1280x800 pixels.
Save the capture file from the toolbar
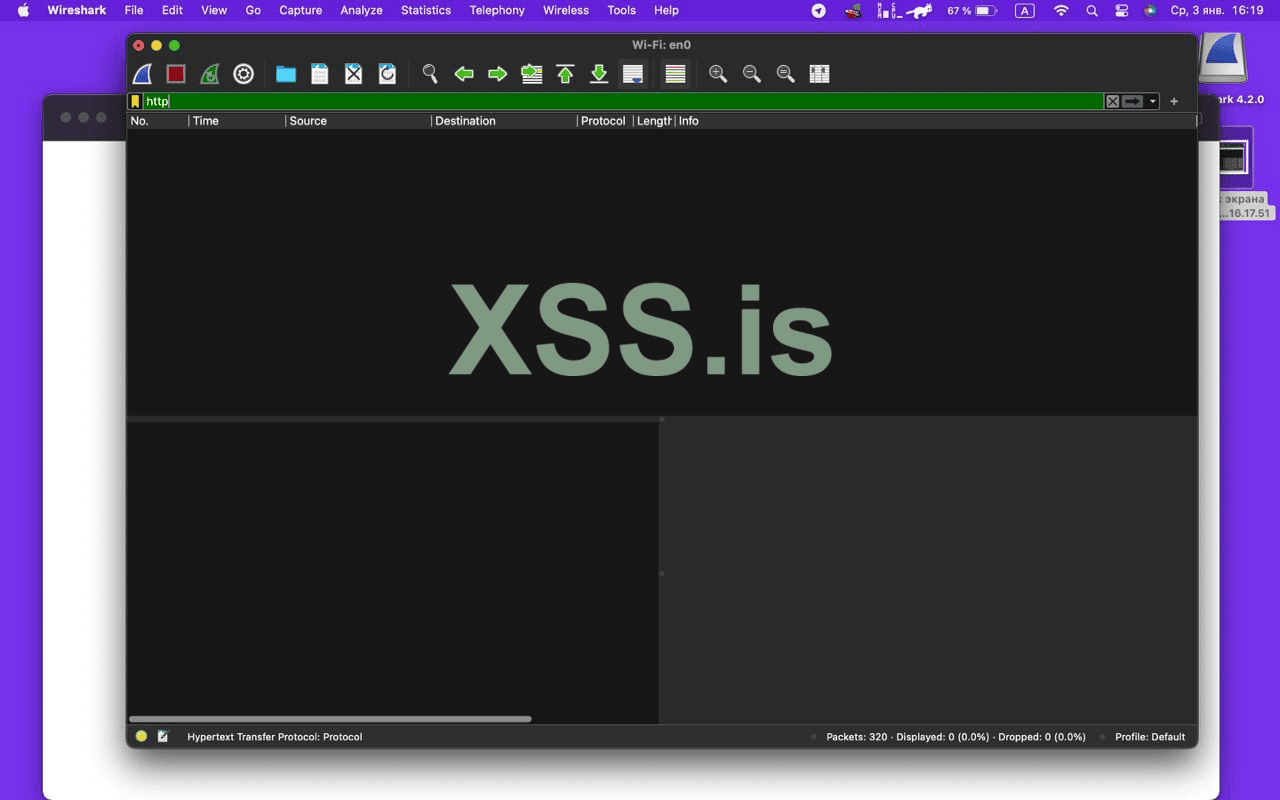coord(320,74)
